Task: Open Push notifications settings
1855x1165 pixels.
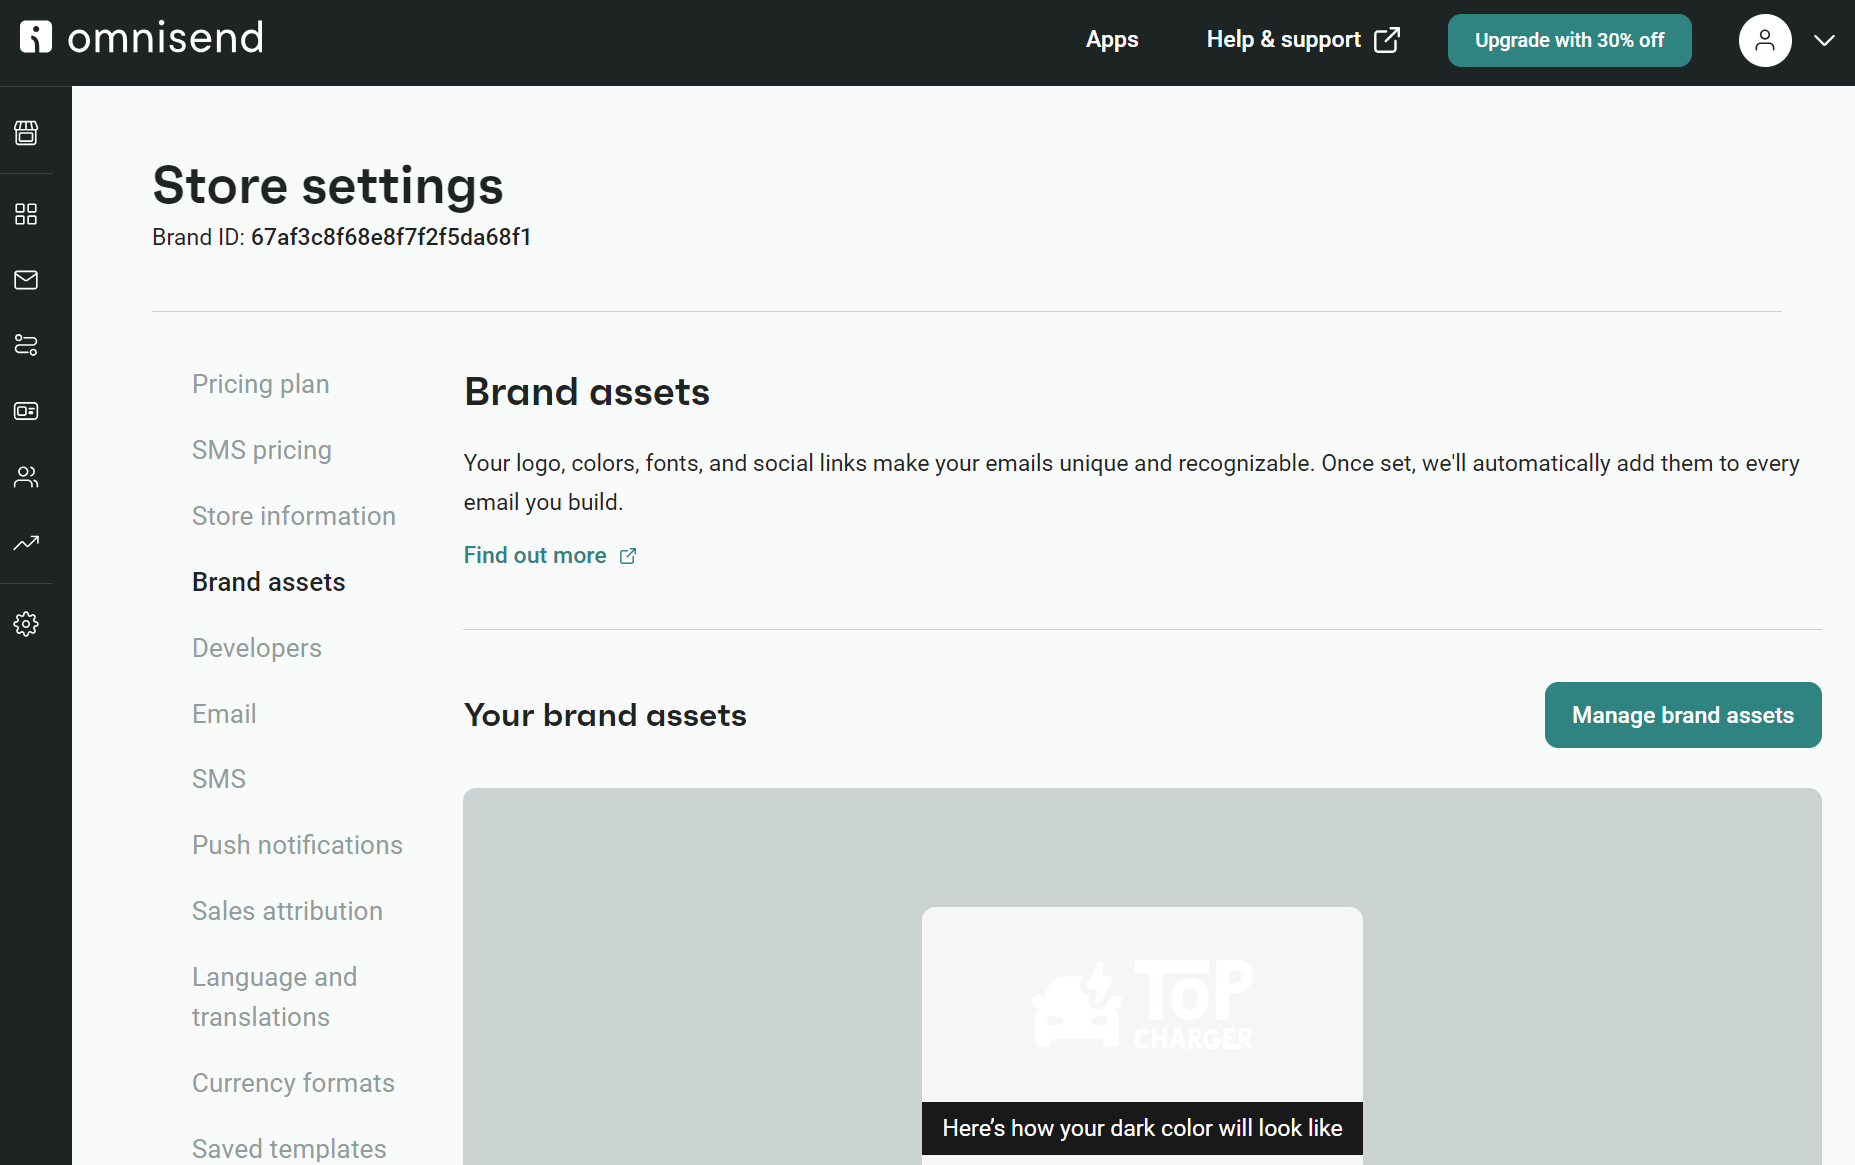Action: 297,845
